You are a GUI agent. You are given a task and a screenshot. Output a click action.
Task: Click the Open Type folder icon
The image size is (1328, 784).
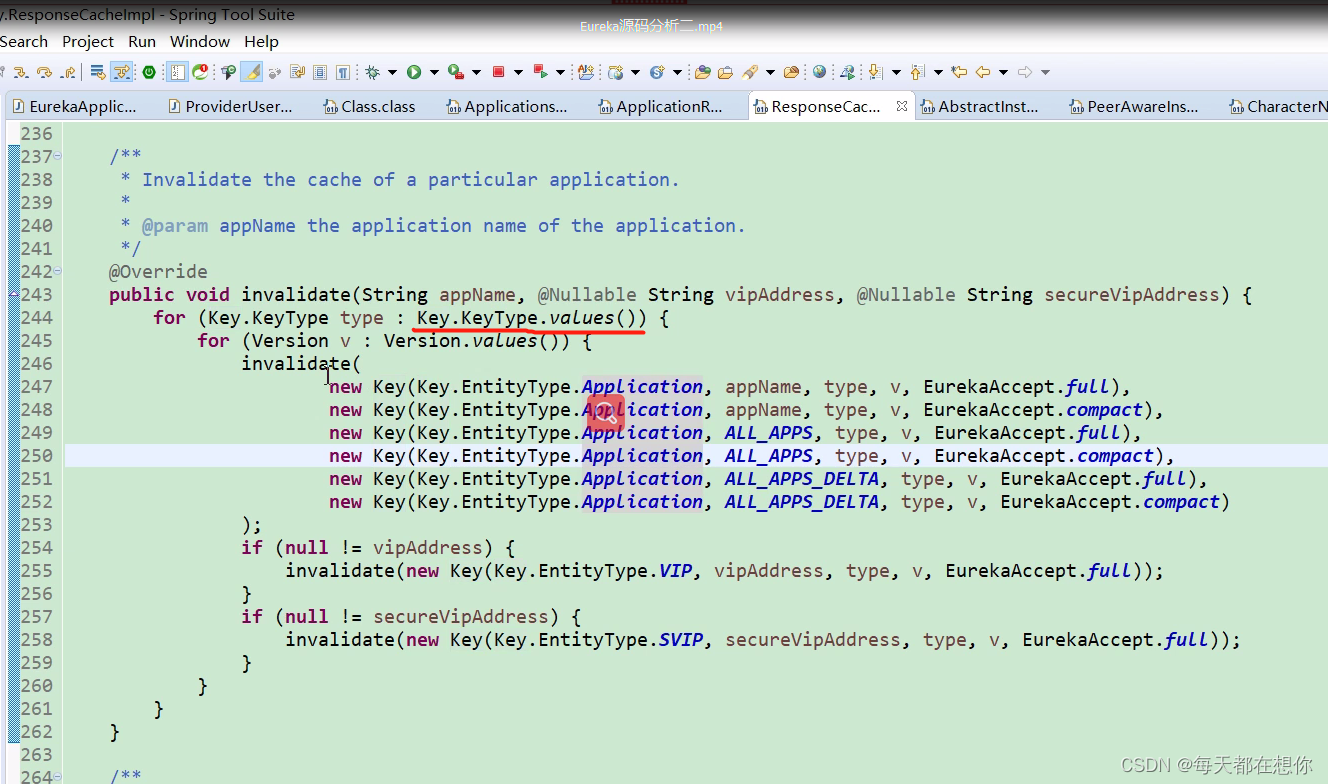[702, 72]
